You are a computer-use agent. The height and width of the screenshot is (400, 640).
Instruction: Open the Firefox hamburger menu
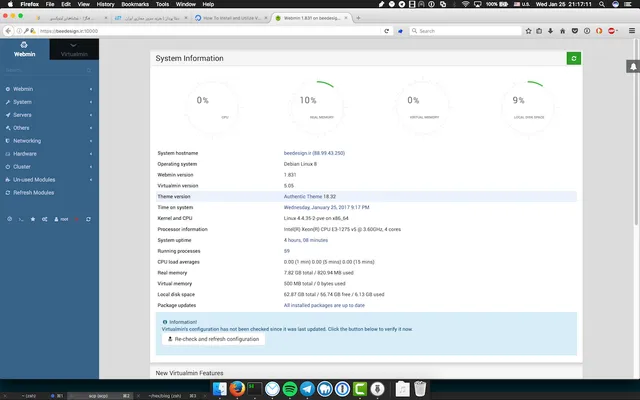click(632, 31)
